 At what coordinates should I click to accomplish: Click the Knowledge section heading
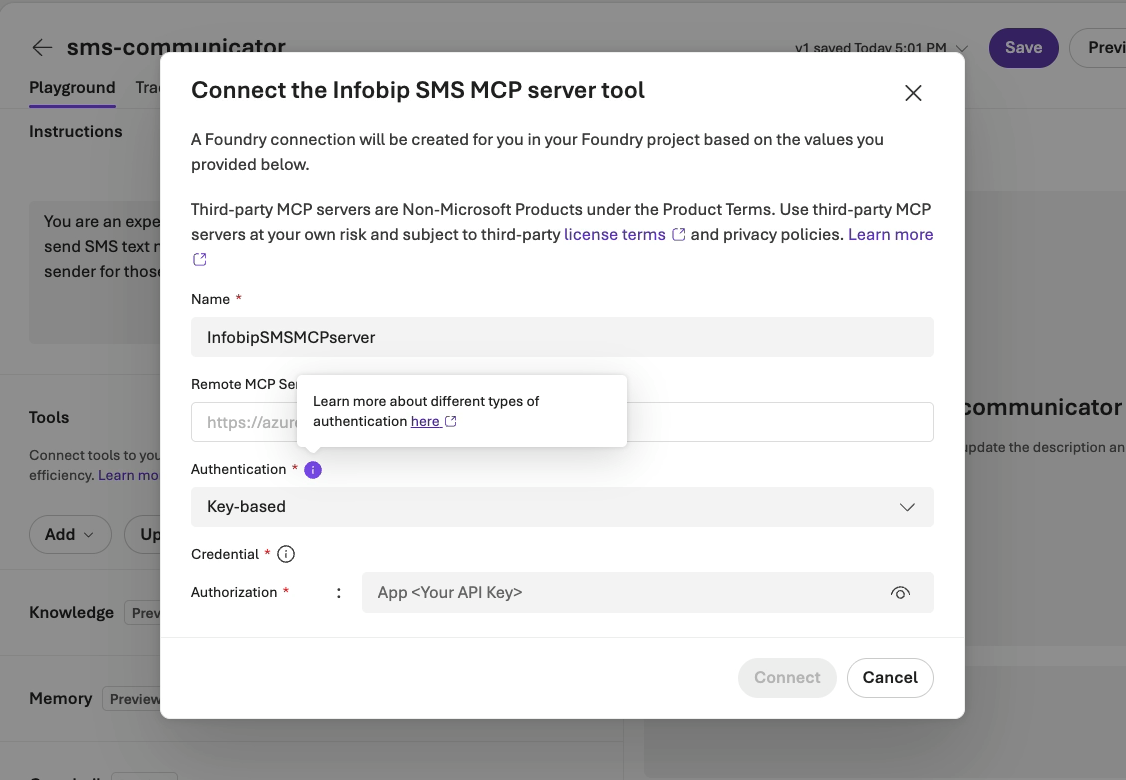tap(71, 612)
